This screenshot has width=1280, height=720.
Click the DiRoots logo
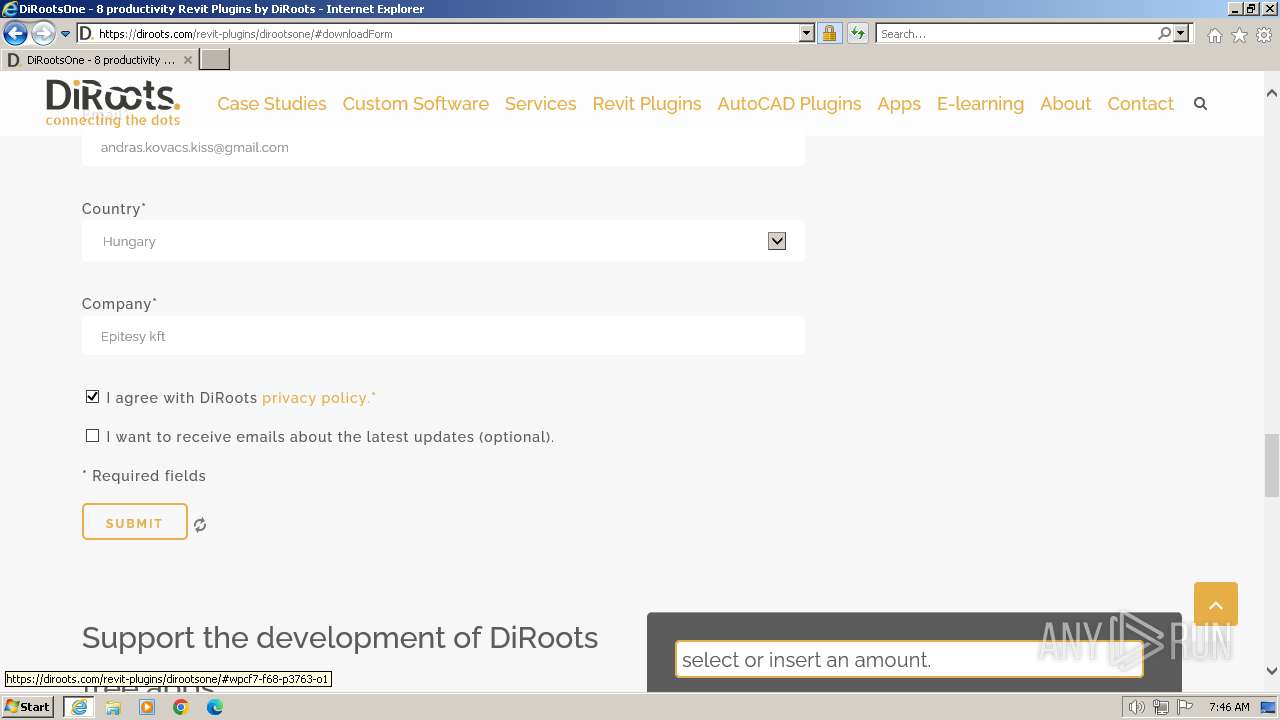tap(113, 103)
